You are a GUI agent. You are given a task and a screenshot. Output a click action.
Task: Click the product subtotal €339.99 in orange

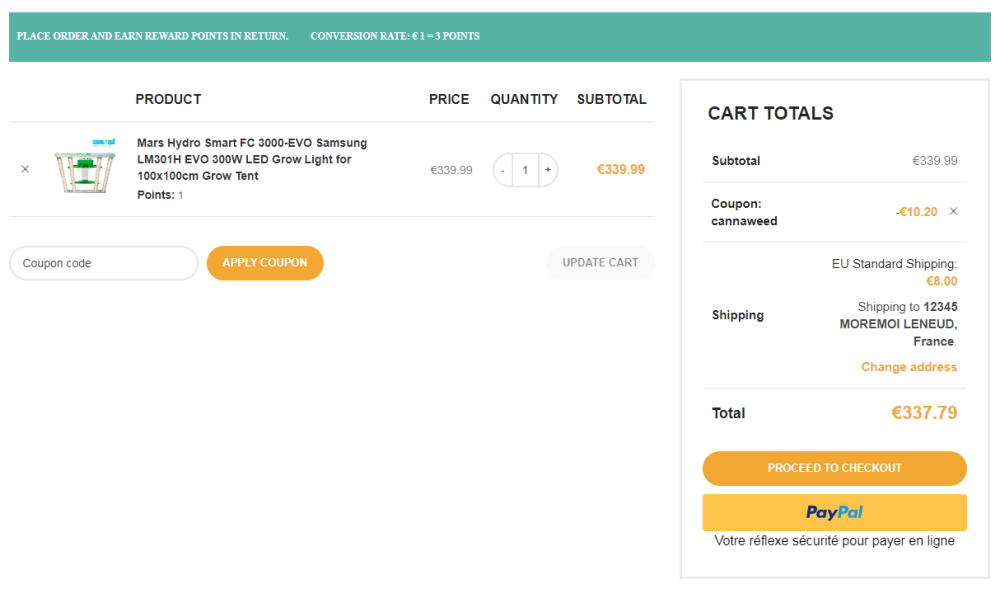coord(621,170)
